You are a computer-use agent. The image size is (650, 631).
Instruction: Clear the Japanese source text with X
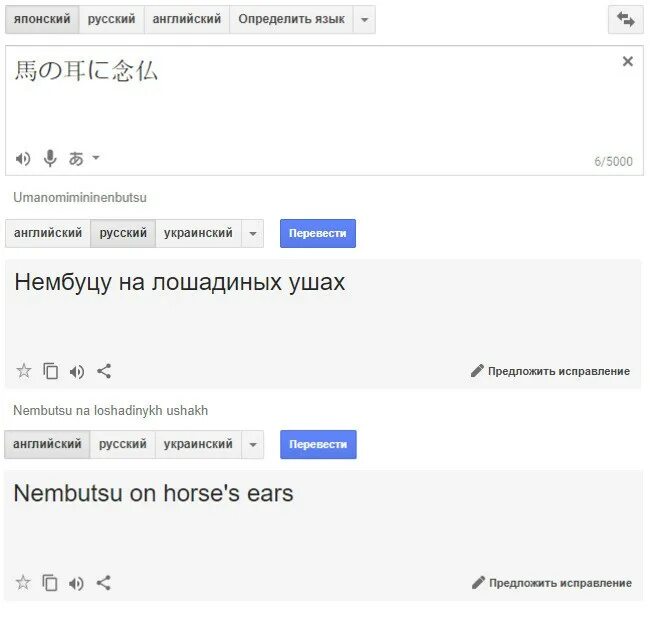[x=627, y=62]
